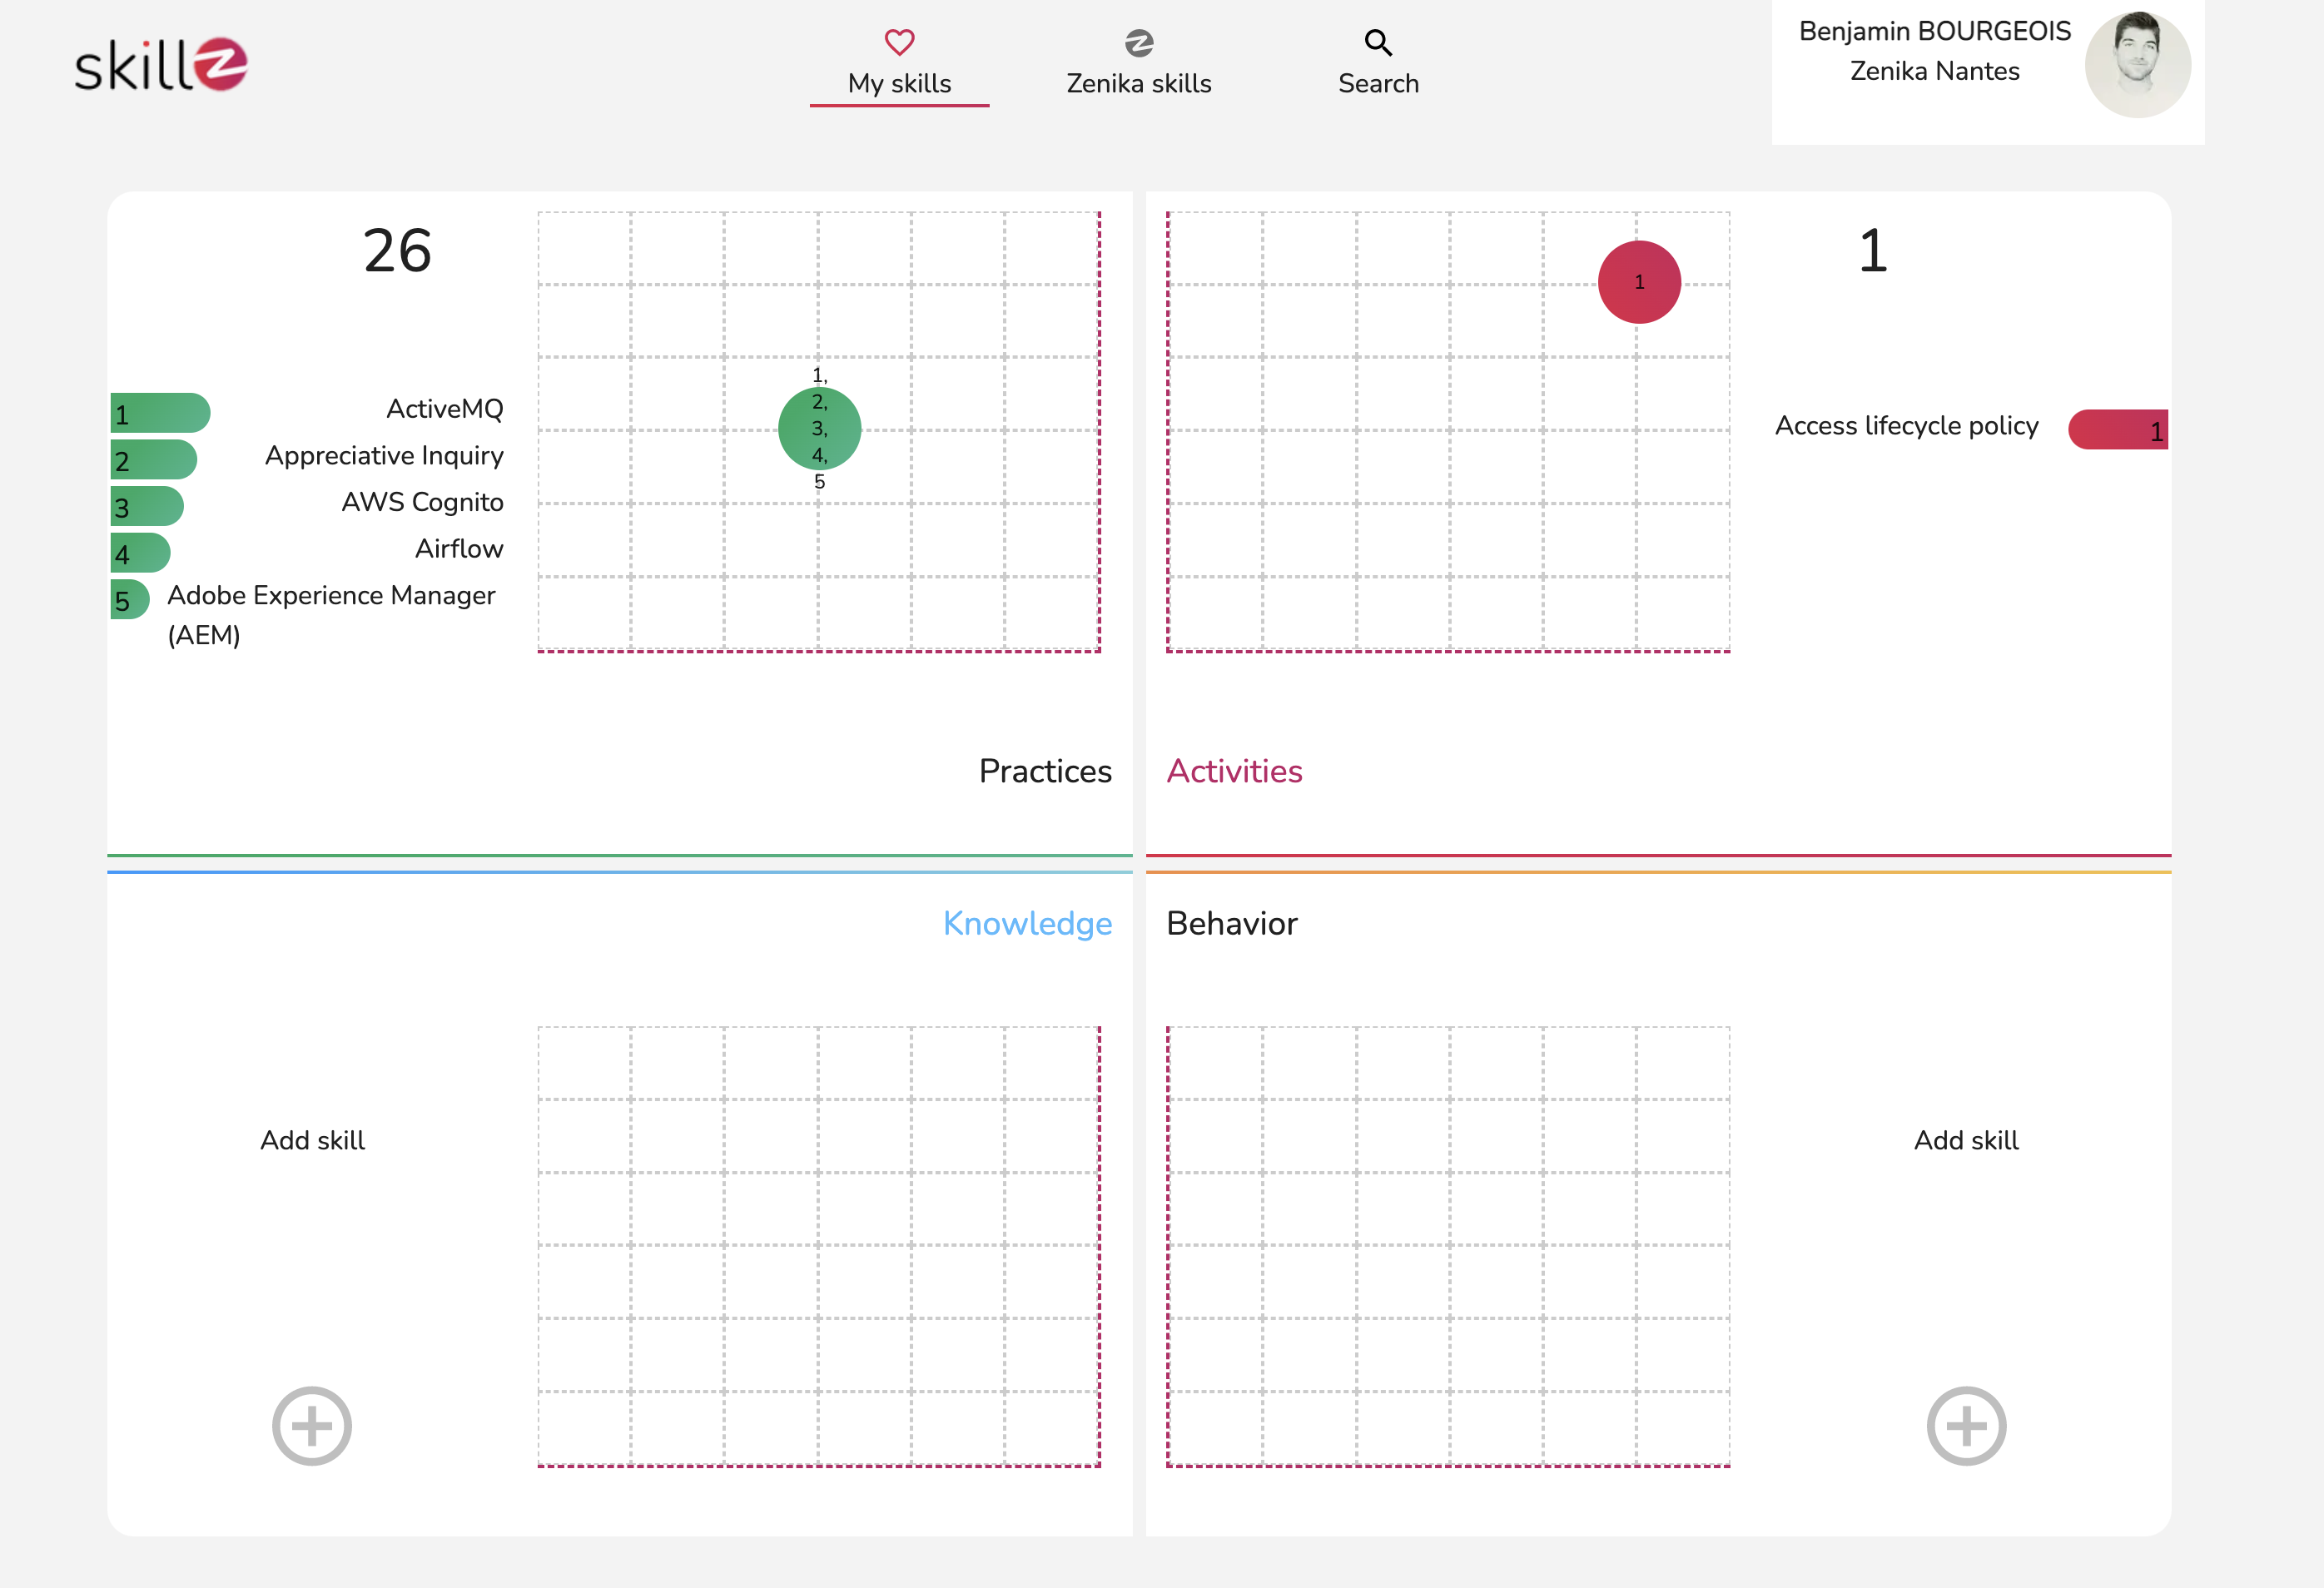Click the red bubble on the Activities chart

1639,281
